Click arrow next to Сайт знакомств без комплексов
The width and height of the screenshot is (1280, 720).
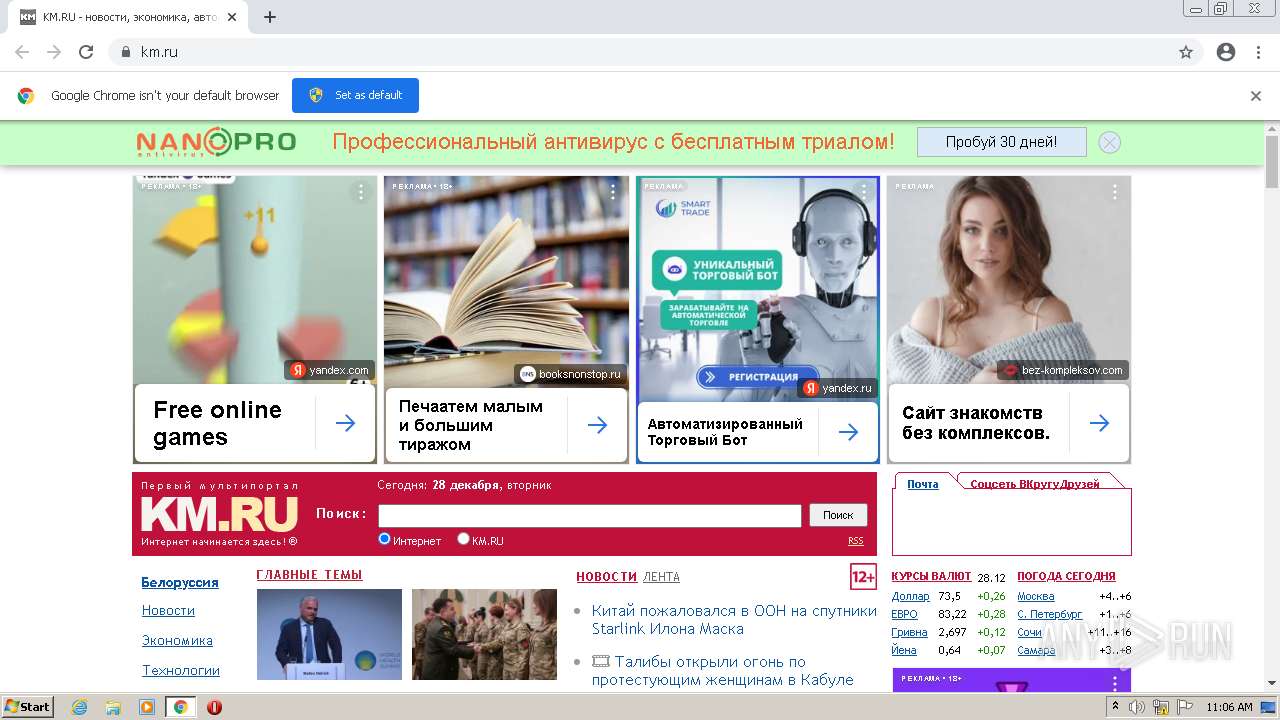(1099, 423)
